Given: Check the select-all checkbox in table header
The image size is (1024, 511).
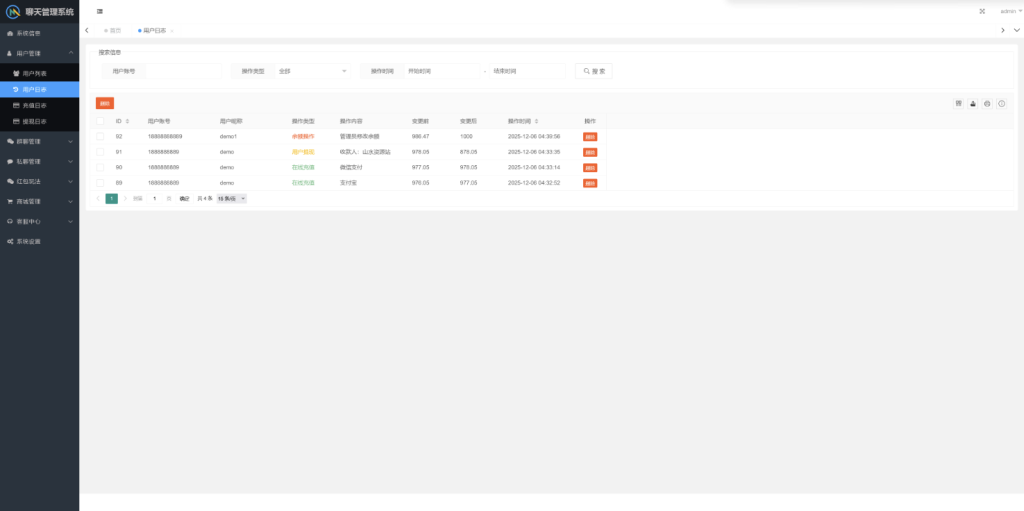Looking at the screenshot, I should pyautogui.click(x=100, y=121).
